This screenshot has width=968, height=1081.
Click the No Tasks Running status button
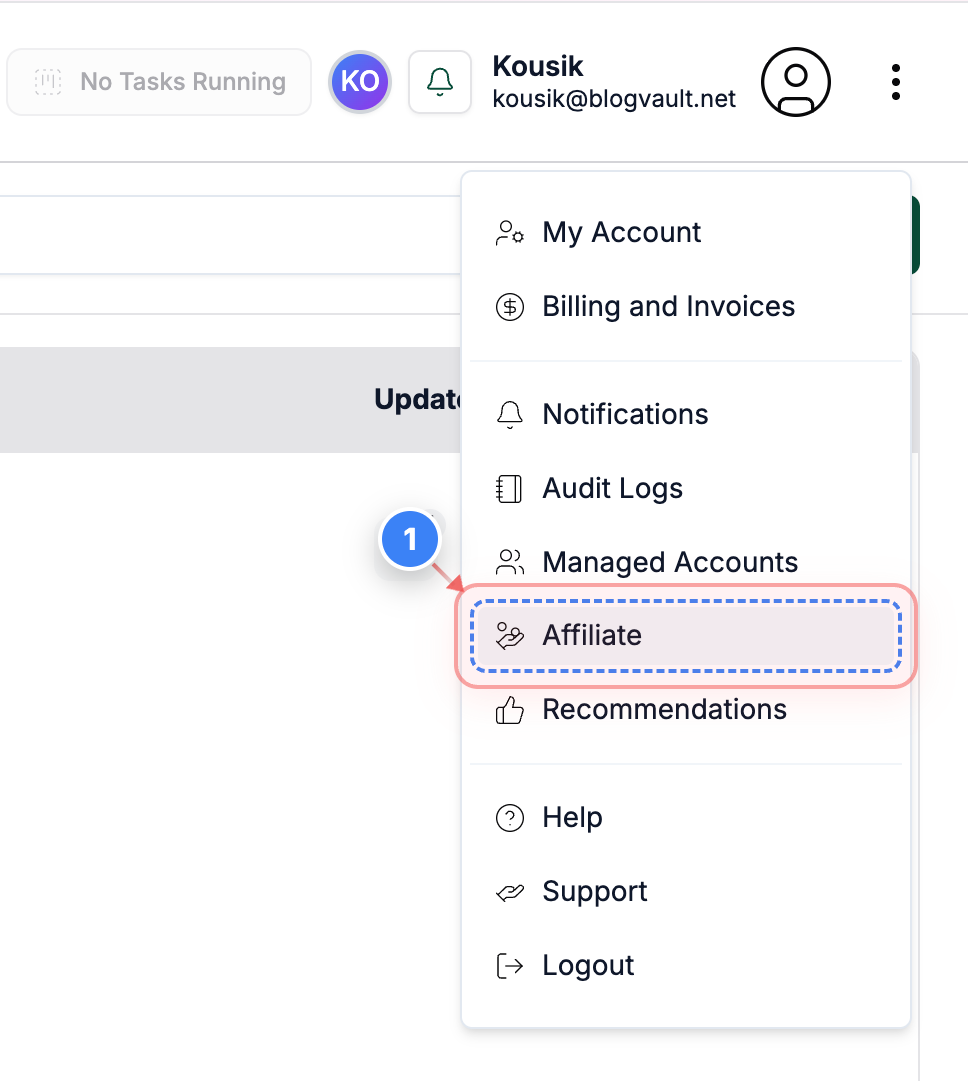point(158,81)
